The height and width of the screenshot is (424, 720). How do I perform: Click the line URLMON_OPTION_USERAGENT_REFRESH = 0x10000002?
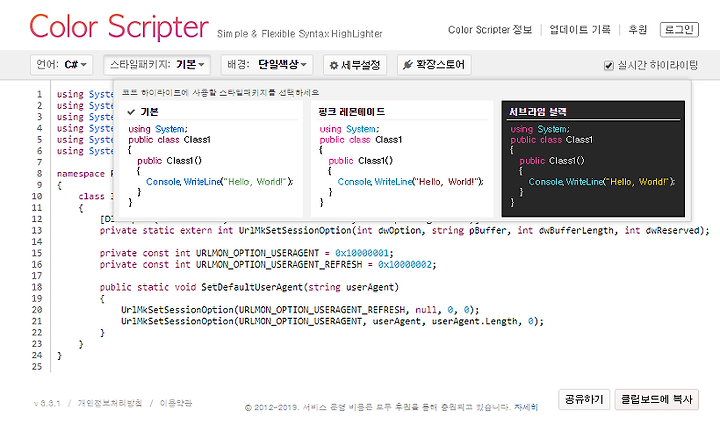(x=268, y=265)
